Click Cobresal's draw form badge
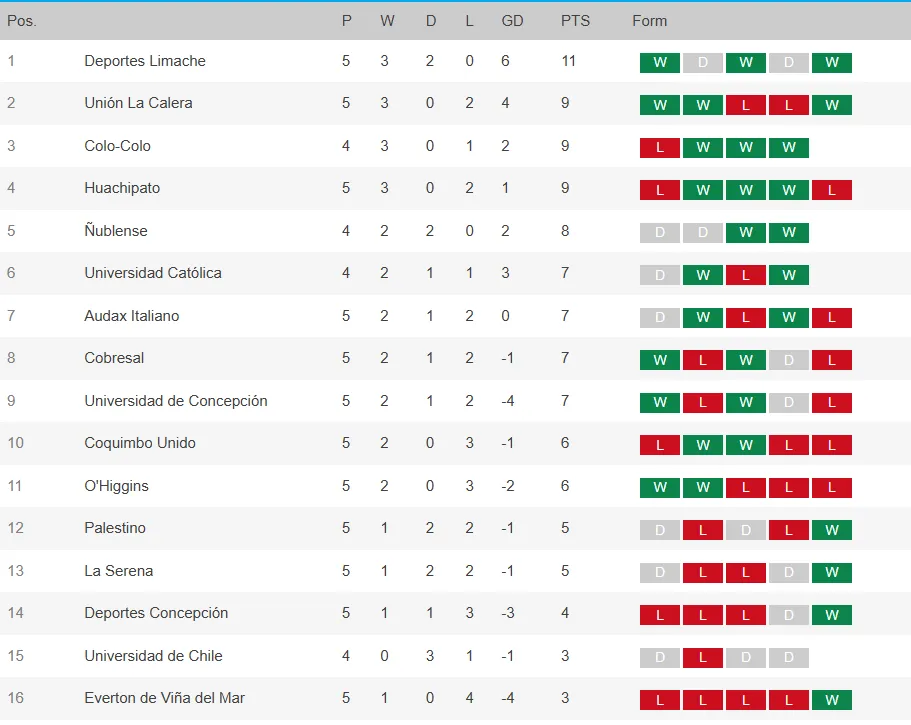This screenshot has width=911, height=725. (789, 360)
